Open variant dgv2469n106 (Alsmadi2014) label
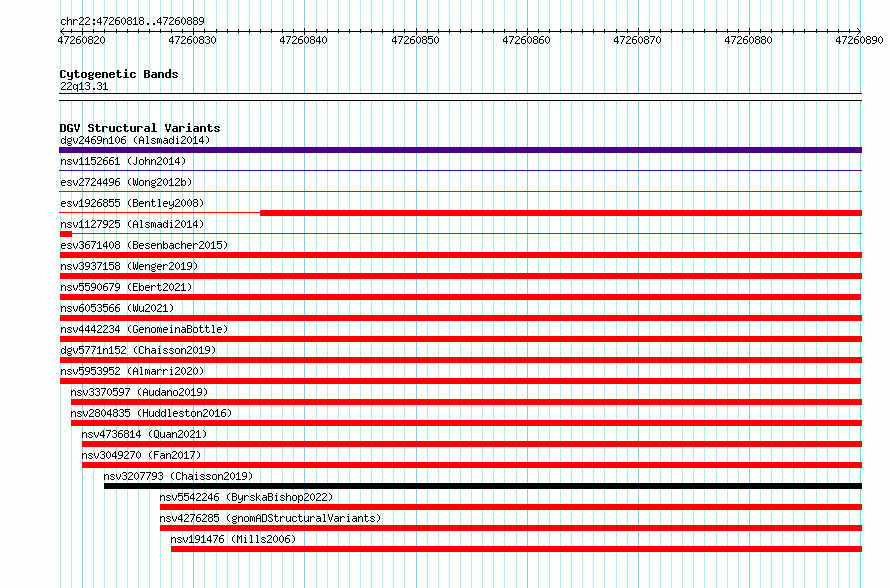 (x=135, y=140)
